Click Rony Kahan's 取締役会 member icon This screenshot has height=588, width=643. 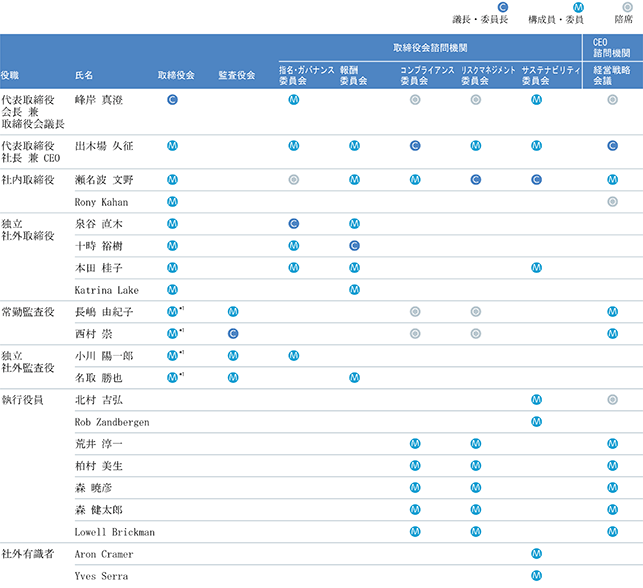[172, 201]
